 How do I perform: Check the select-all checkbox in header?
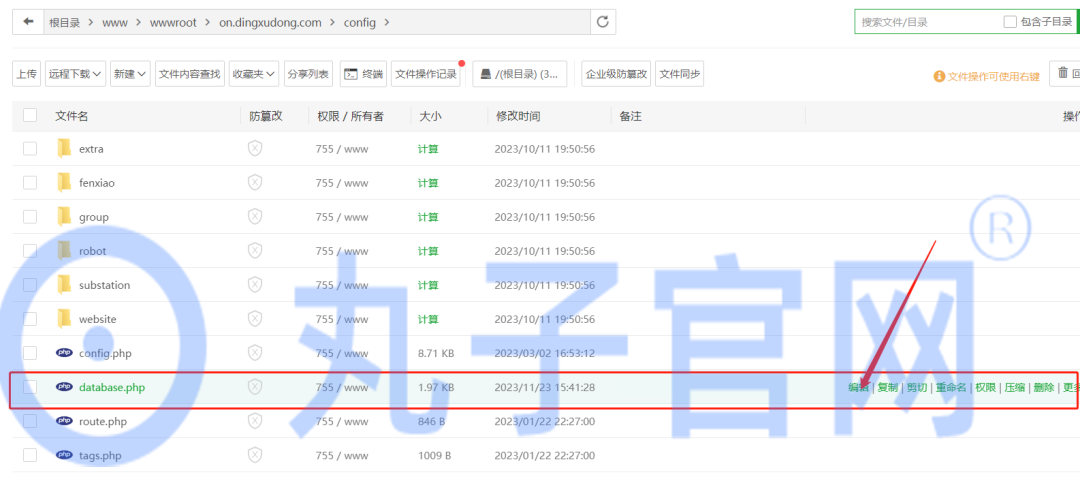click(30, 115)
